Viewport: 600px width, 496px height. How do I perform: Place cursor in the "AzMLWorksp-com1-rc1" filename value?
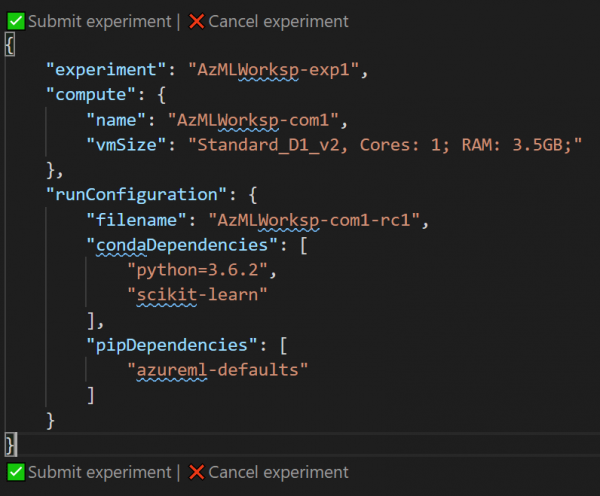[315, 218]
